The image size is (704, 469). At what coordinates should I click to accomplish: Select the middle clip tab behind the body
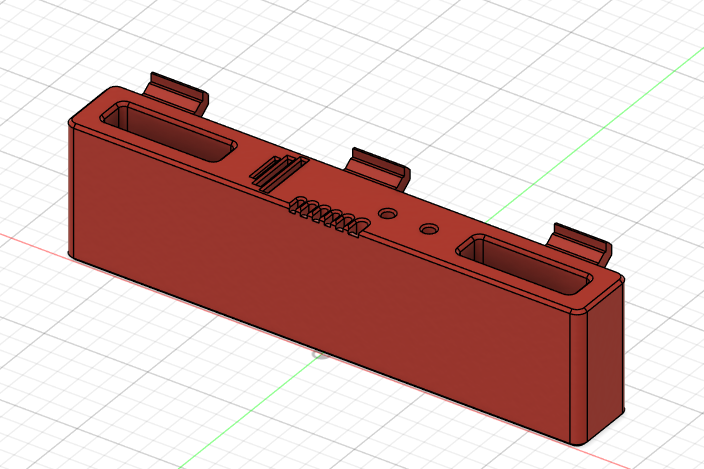378,169
